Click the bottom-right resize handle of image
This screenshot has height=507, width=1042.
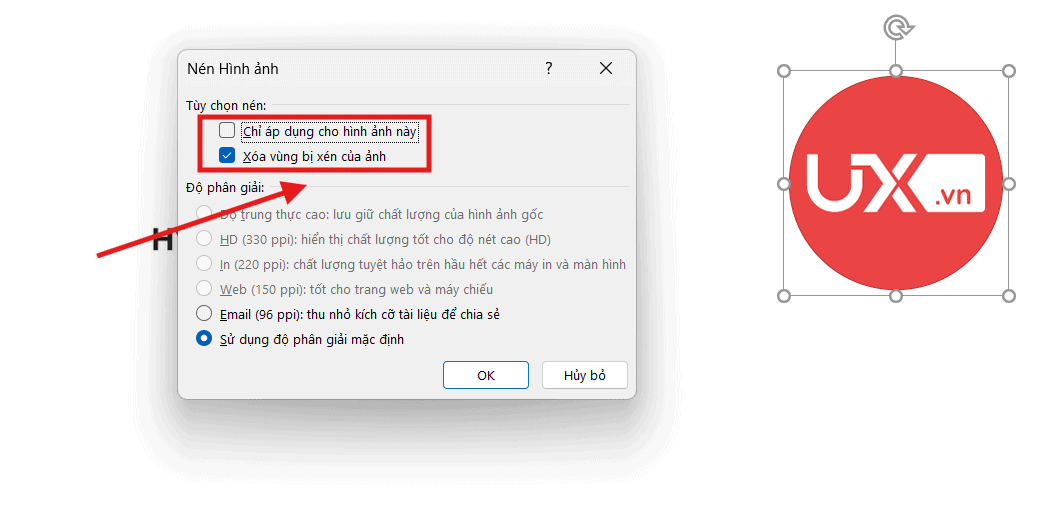click(x=1009, y=296)
